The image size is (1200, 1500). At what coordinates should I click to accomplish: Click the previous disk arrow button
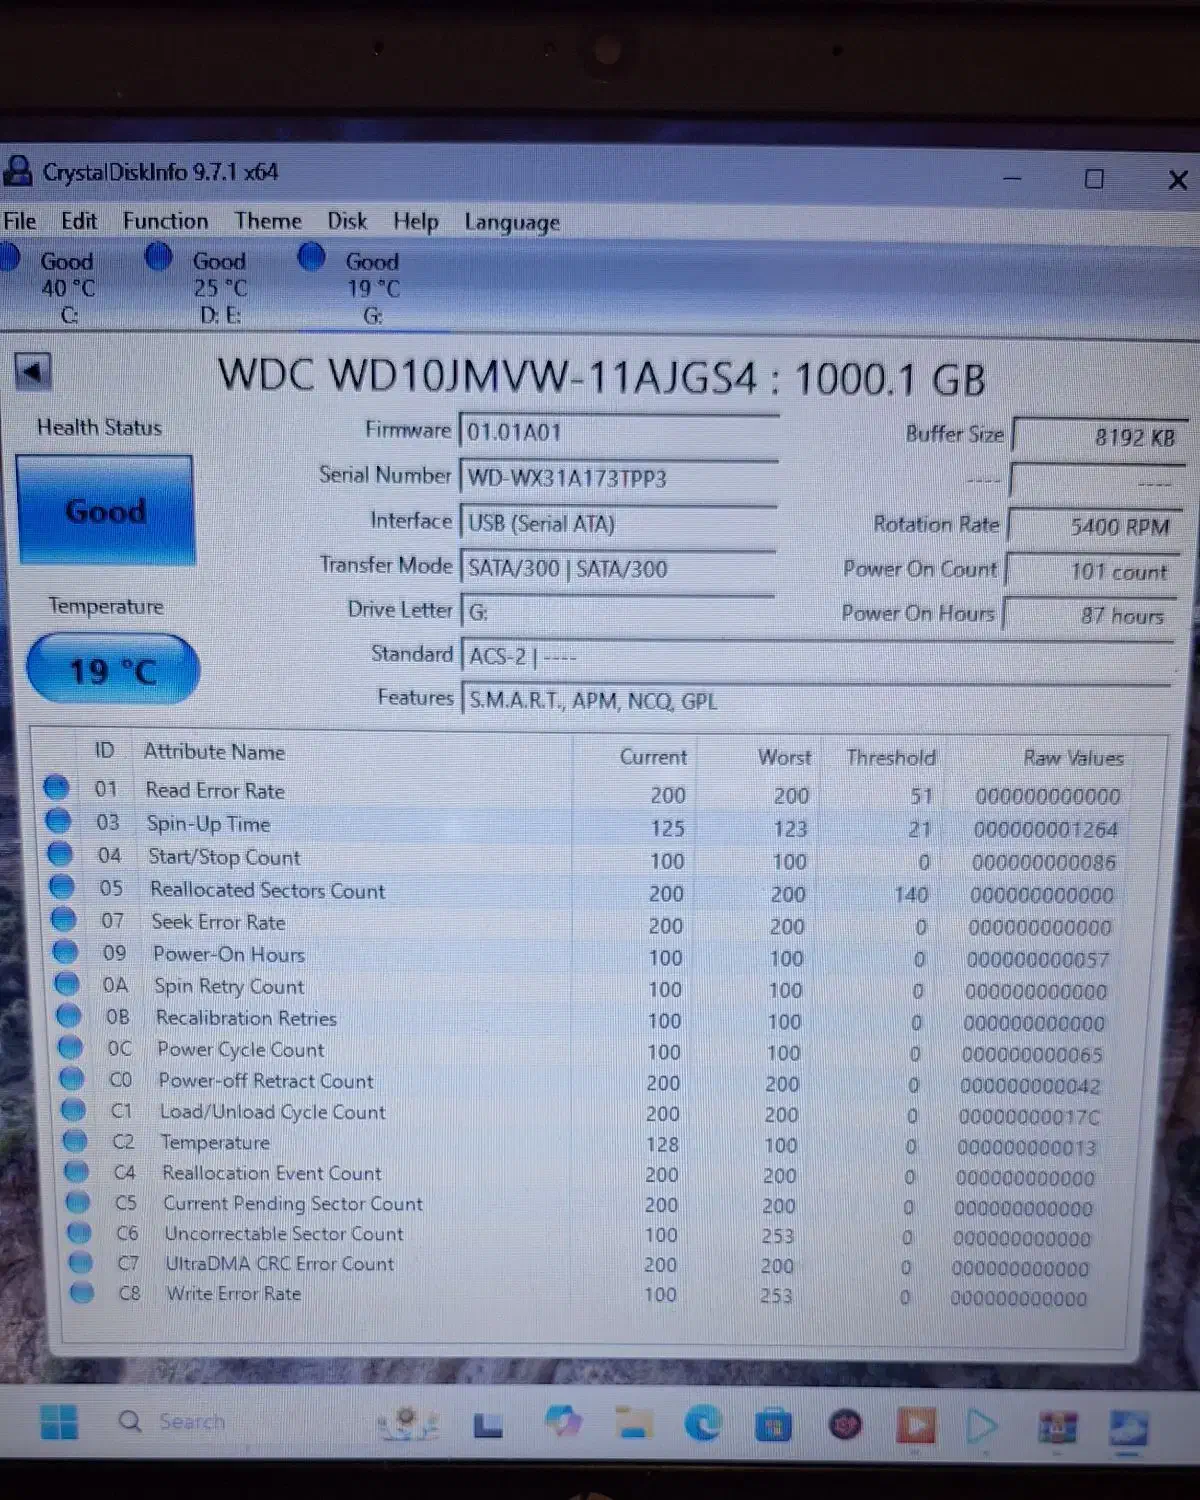tap(33, 373)
